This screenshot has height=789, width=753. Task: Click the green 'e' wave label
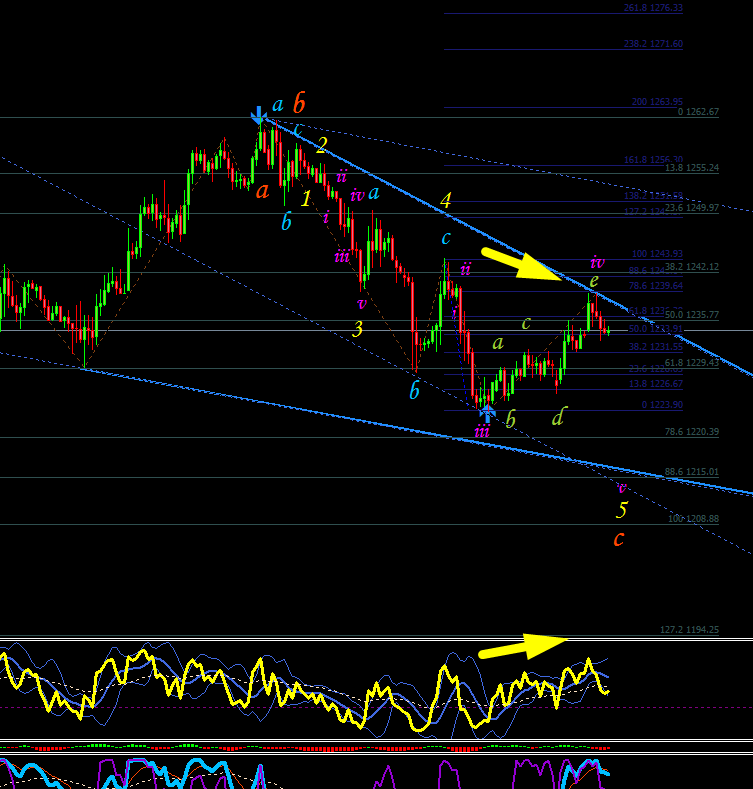594,281
